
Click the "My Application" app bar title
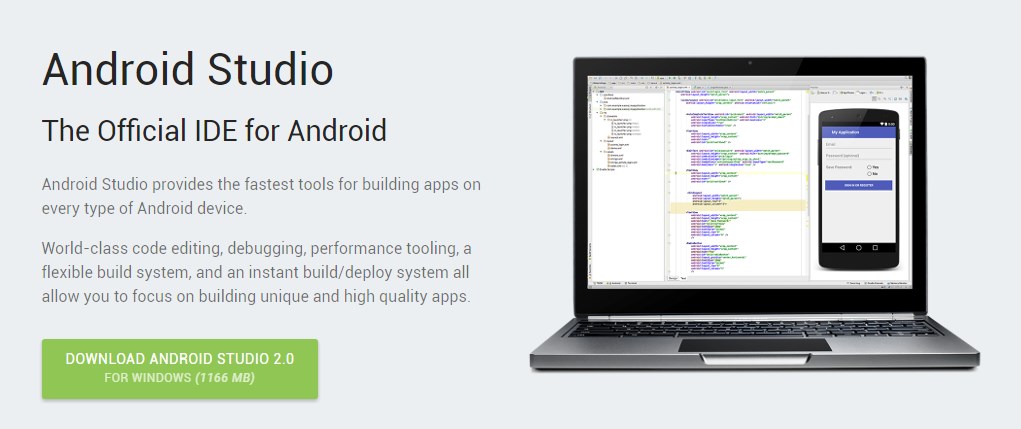coord(845,132)
